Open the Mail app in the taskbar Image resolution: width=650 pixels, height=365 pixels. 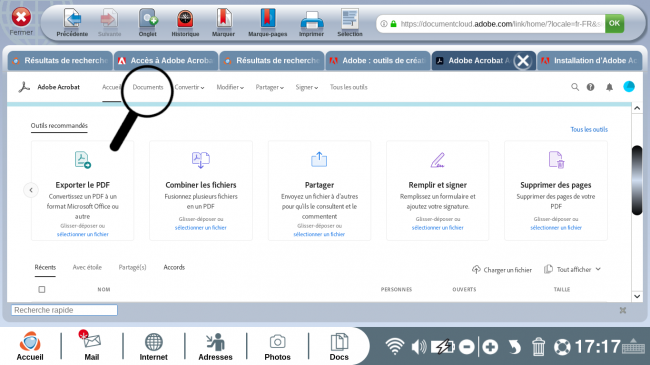tap(92, 346)
